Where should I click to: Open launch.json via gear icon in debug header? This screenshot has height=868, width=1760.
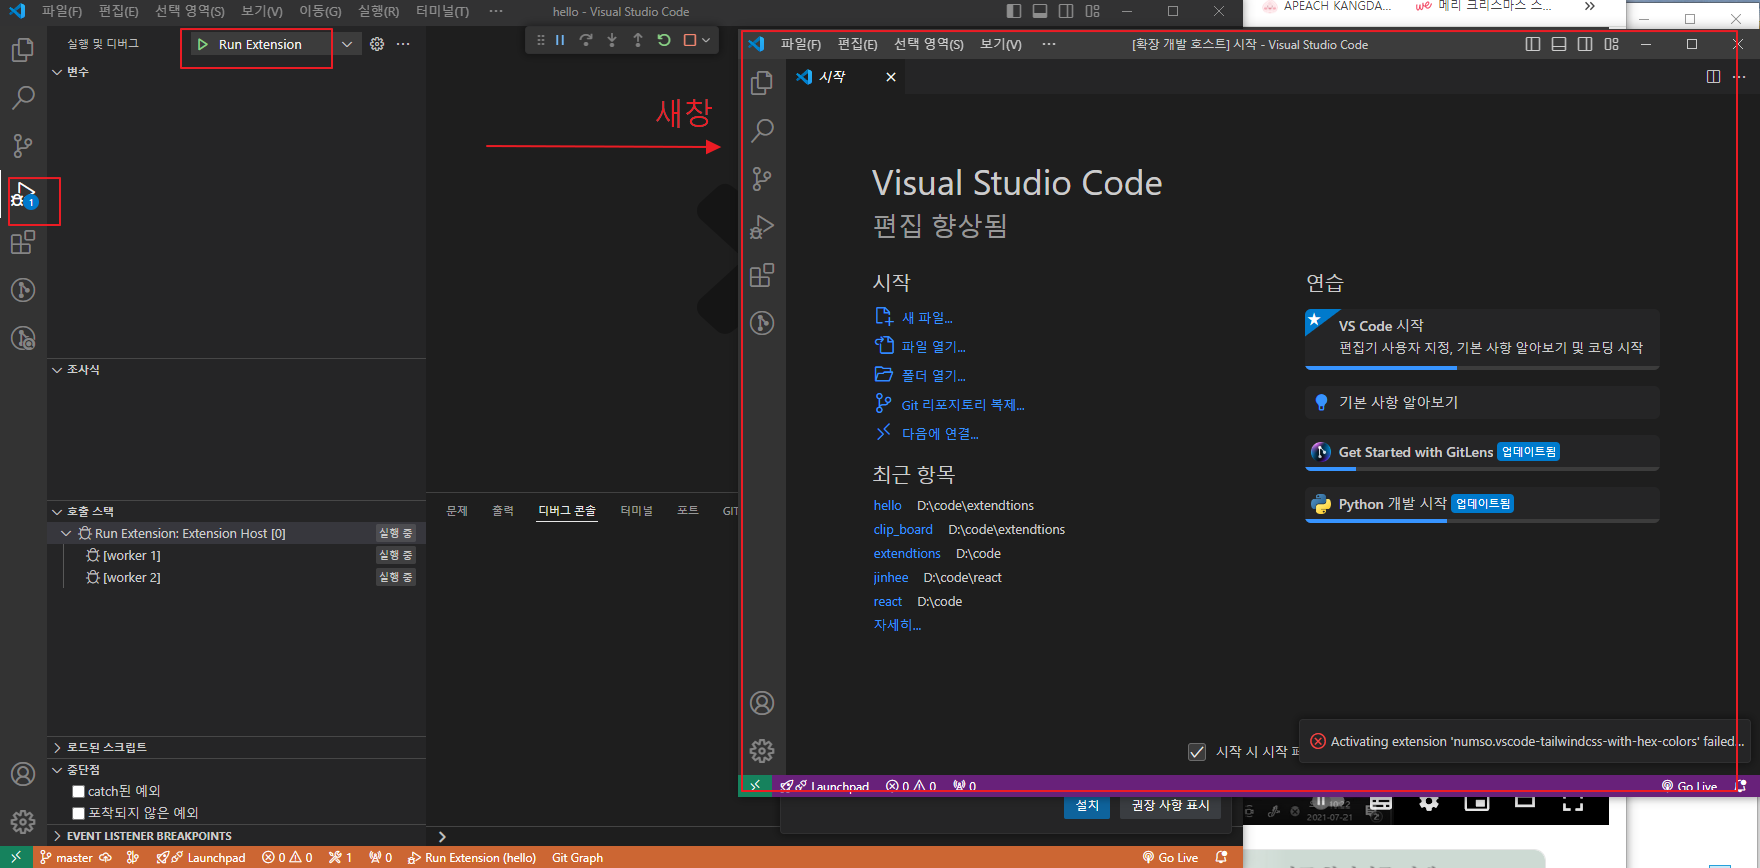click(377, 44)
